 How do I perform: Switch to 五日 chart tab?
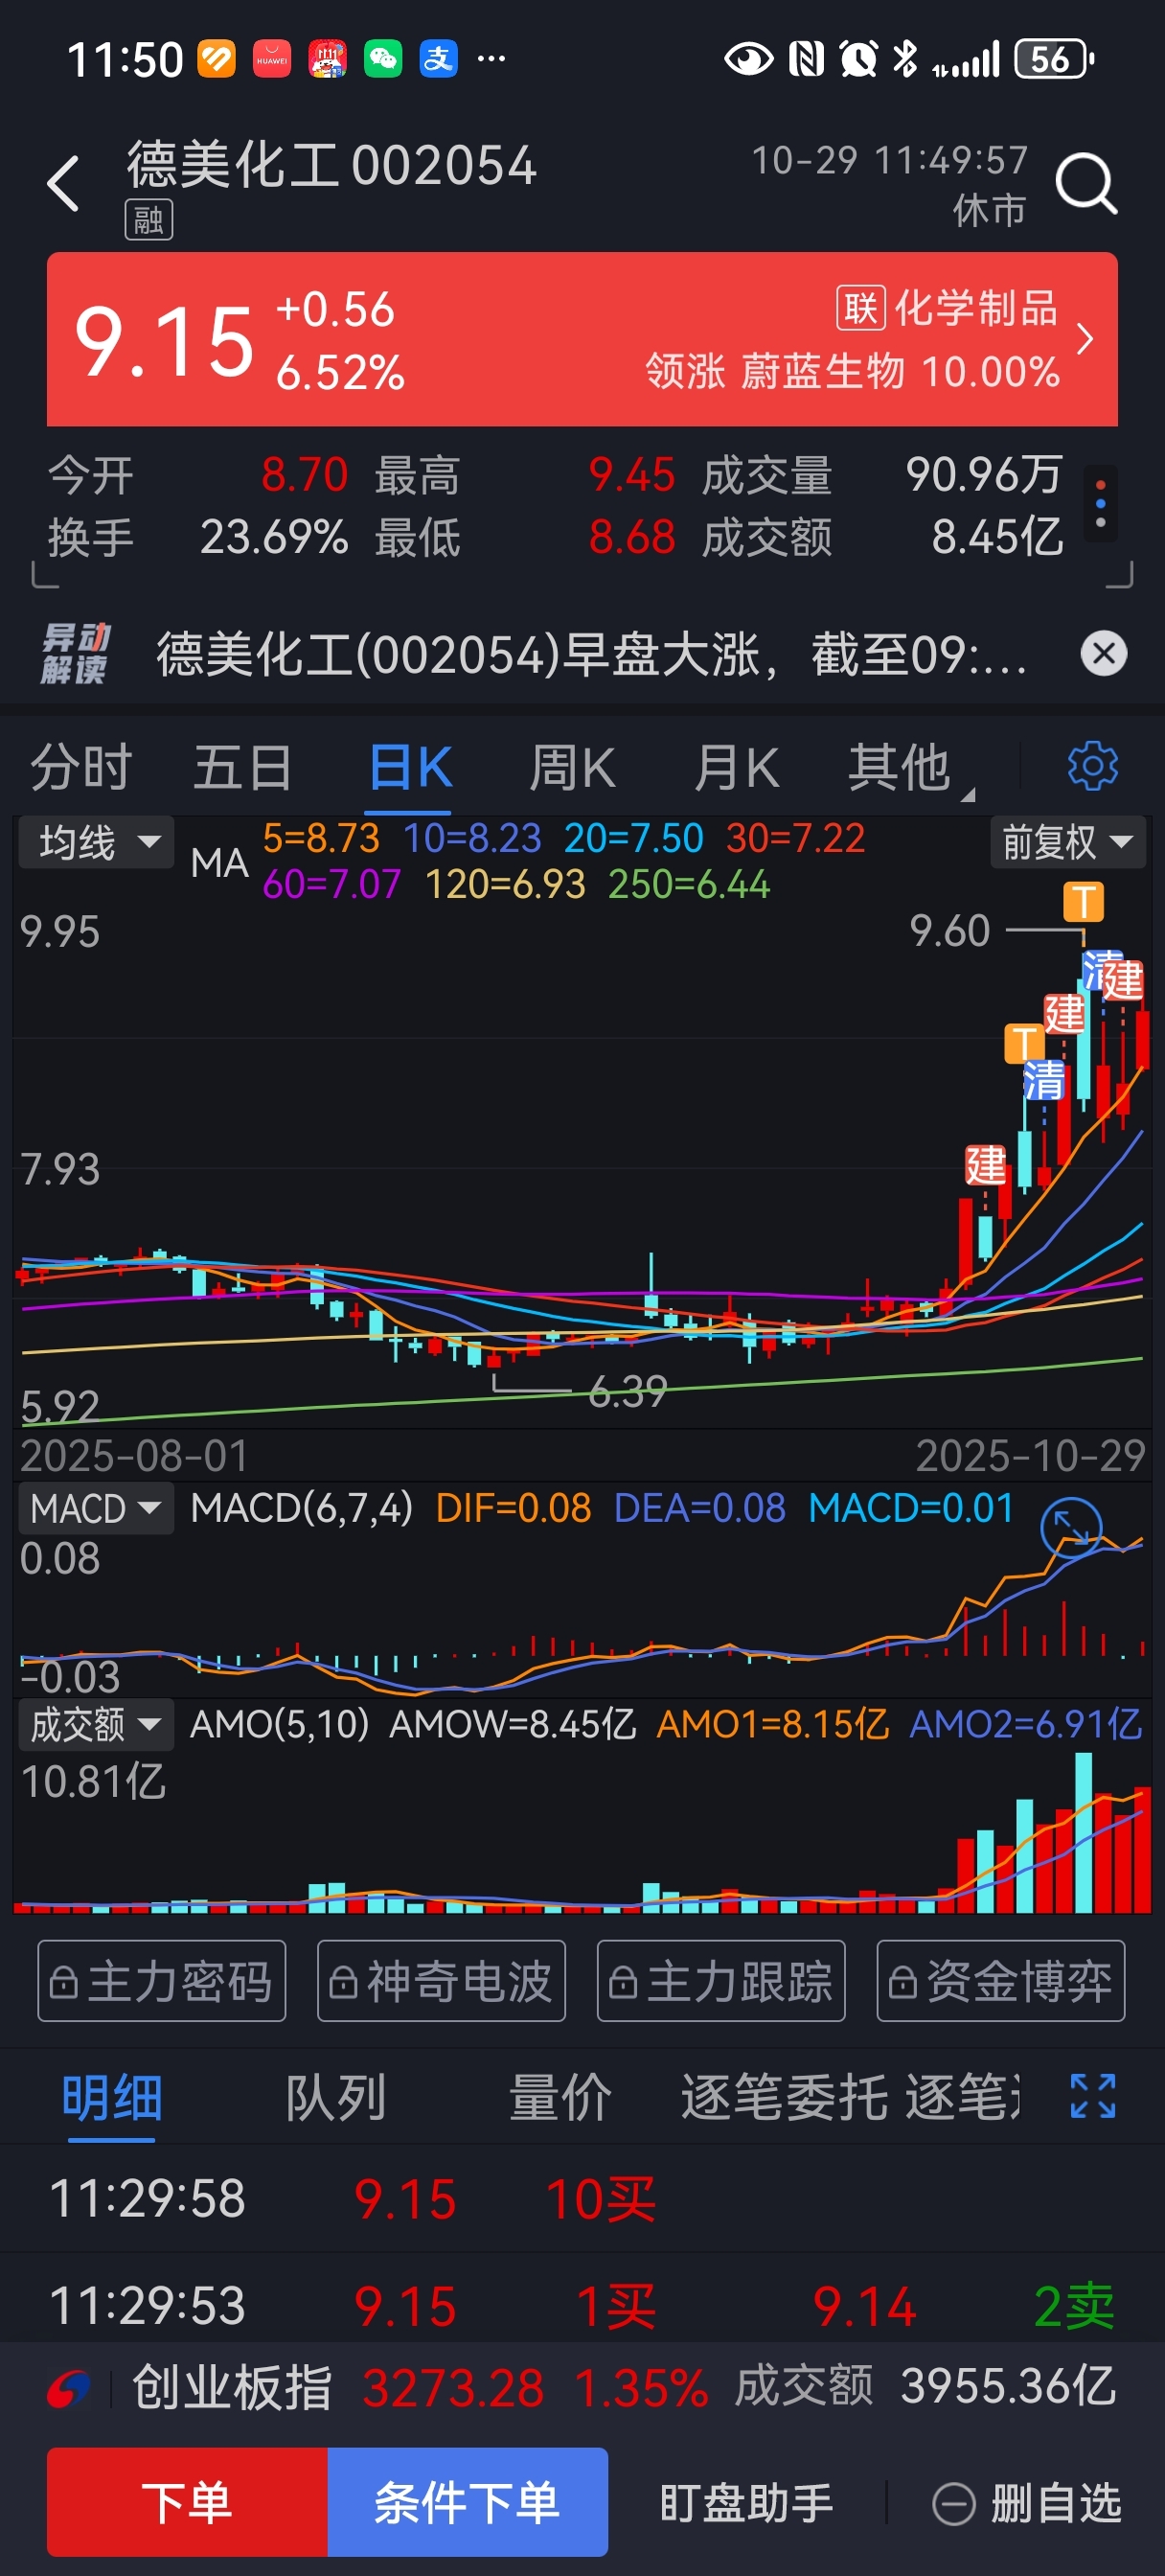[x=243, y=768]
